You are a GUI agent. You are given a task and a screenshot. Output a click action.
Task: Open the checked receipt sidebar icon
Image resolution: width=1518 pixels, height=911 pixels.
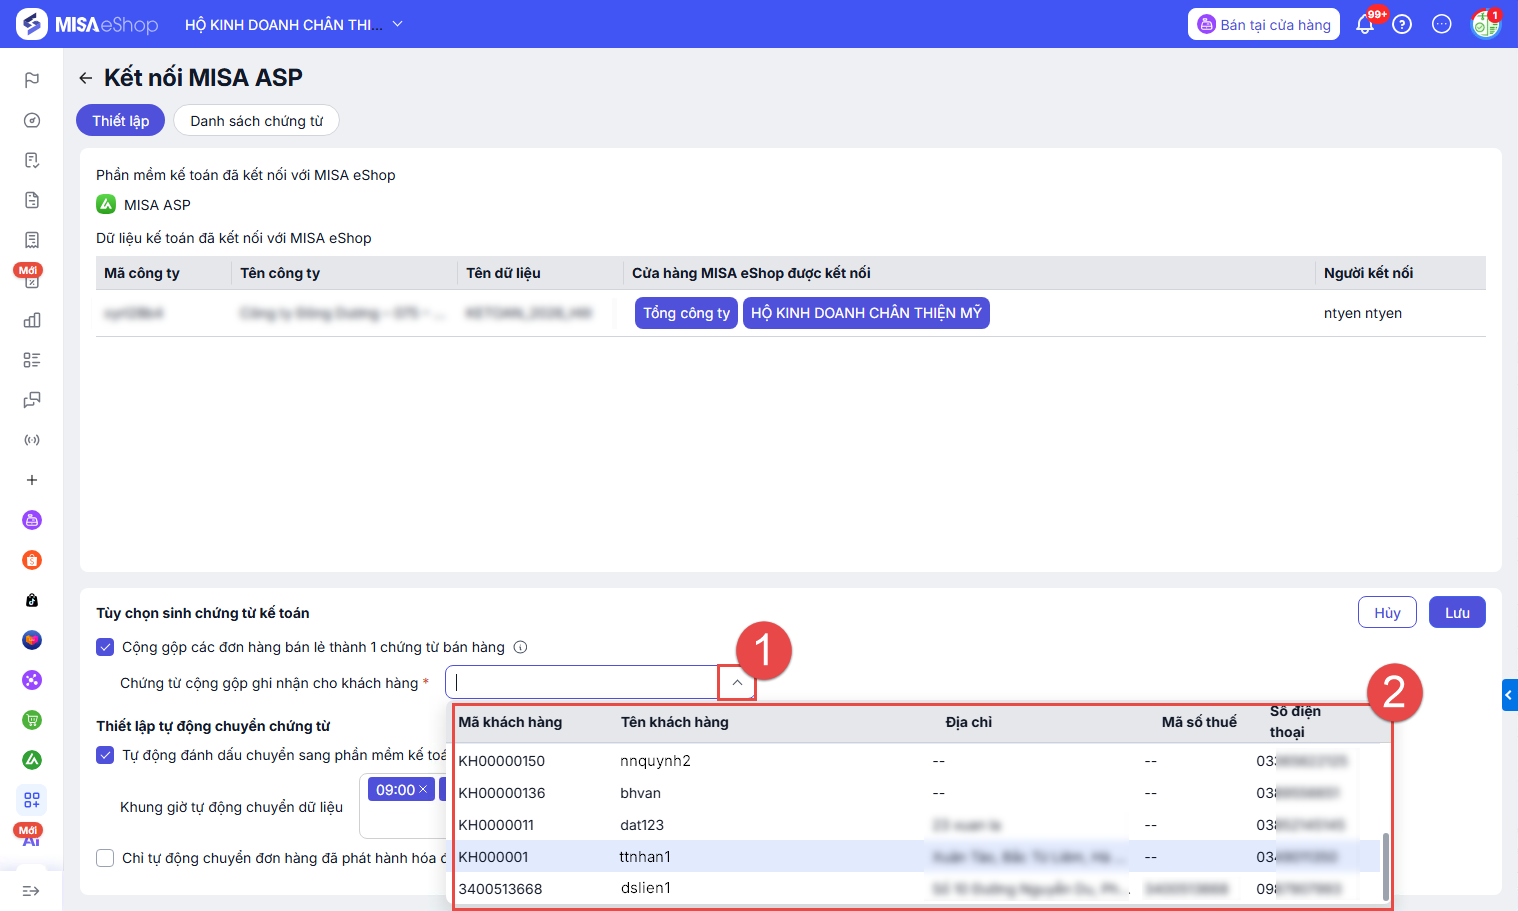click(x=32, y=160)
